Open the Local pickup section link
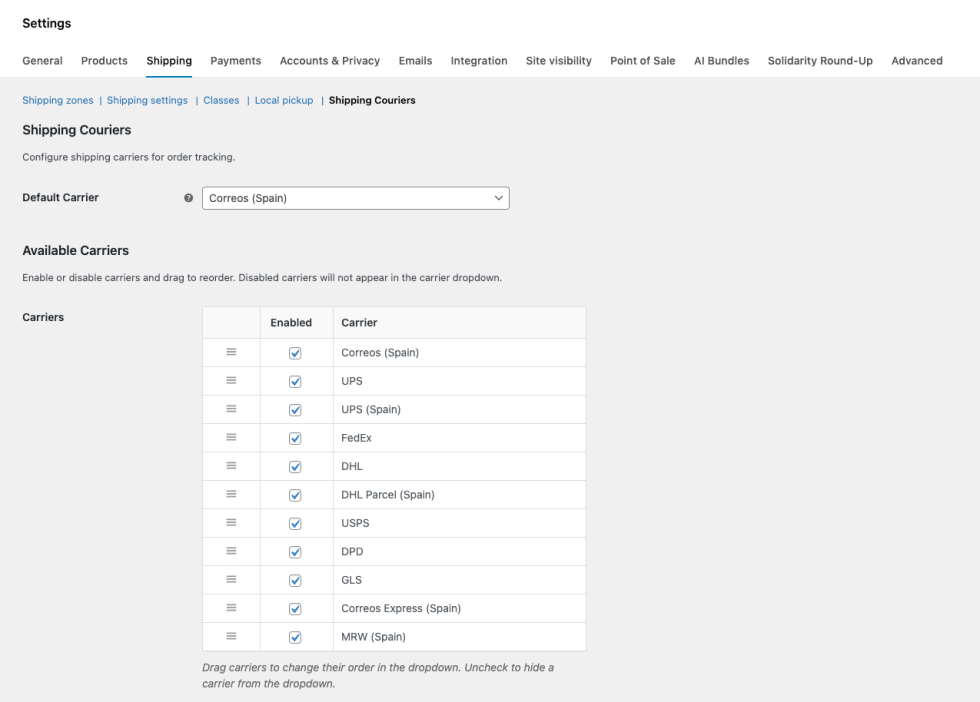Screen dimensions: 980x702 pyautogui.click(x=284, y=100)
